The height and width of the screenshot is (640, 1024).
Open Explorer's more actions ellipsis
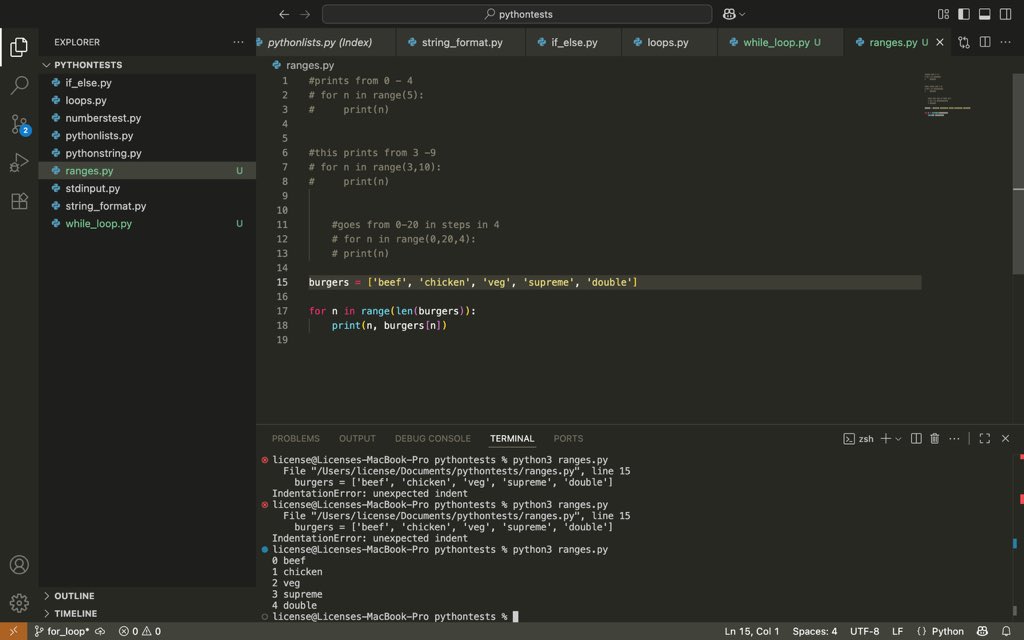pos(238,42)
